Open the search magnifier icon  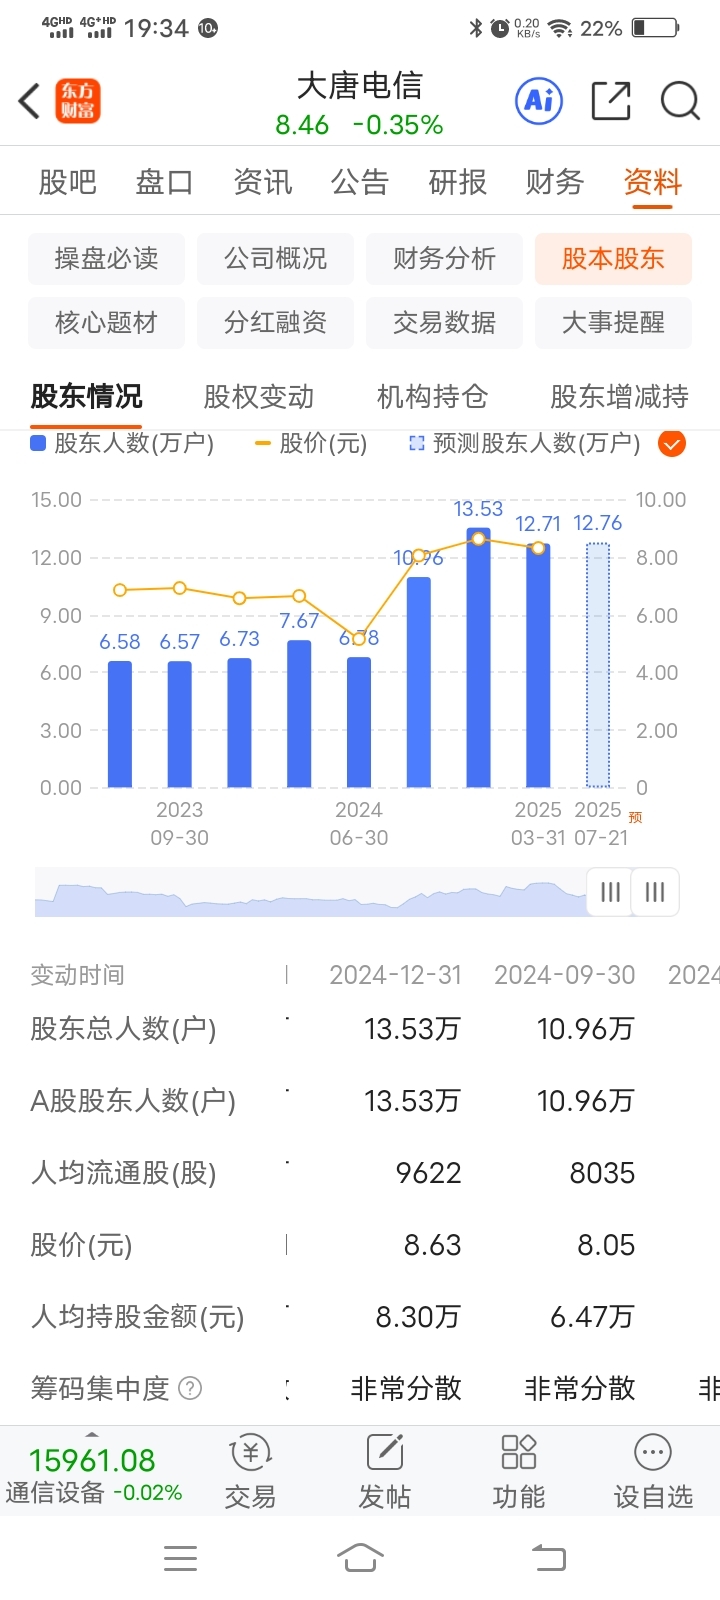point(680,100)
